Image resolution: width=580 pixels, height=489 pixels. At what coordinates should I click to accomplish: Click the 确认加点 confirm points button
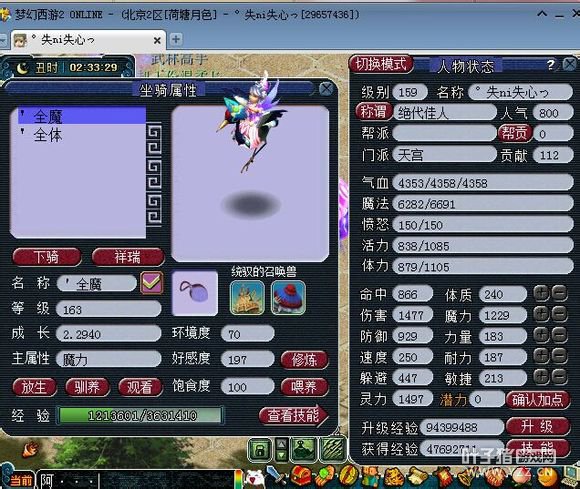(538, 400)
